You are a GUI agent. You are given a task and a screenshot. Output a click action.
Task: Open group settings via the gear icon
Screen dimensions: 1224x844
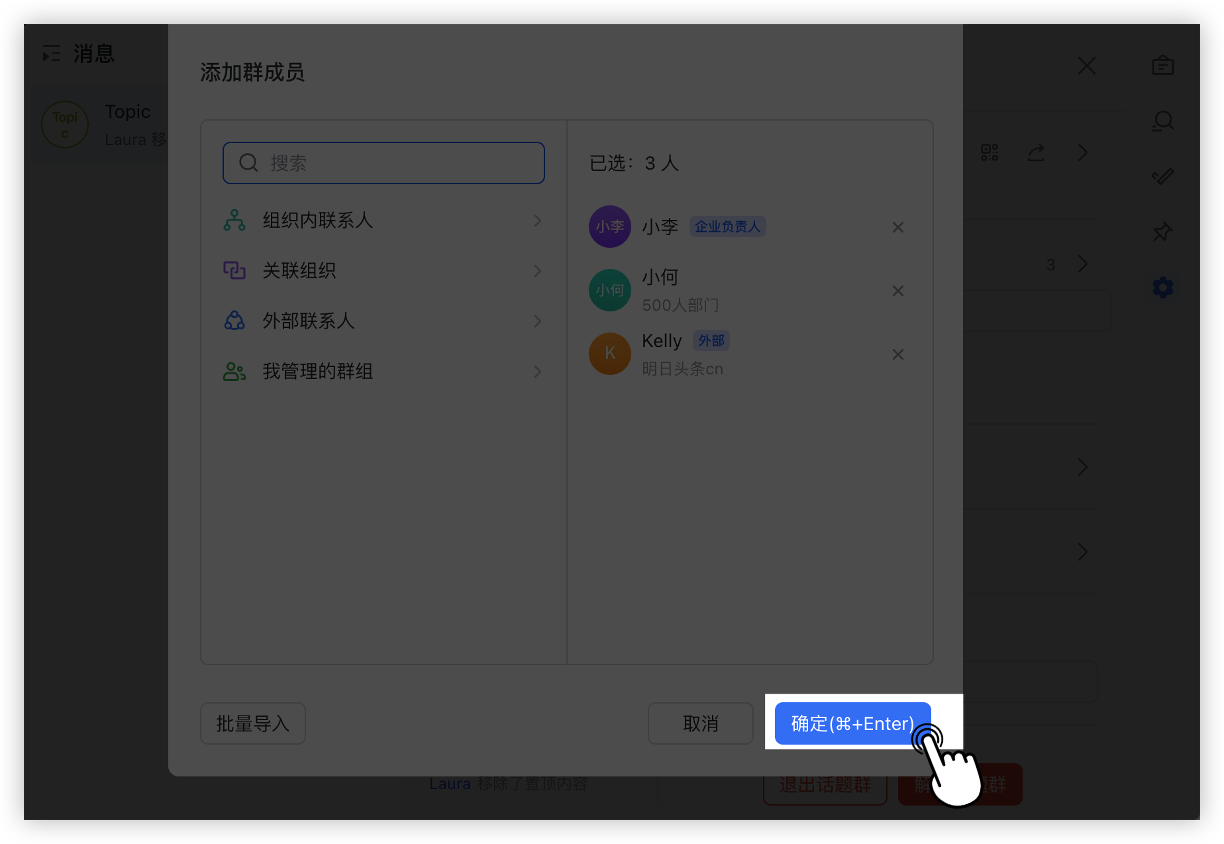[x=1162, y=287]
